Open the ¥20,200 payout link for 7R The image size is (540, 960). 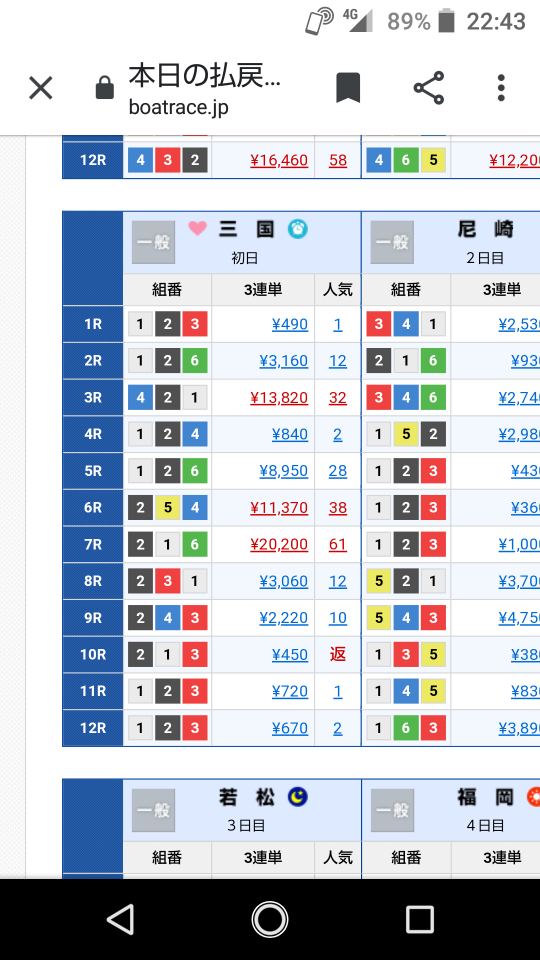(279, 544)
